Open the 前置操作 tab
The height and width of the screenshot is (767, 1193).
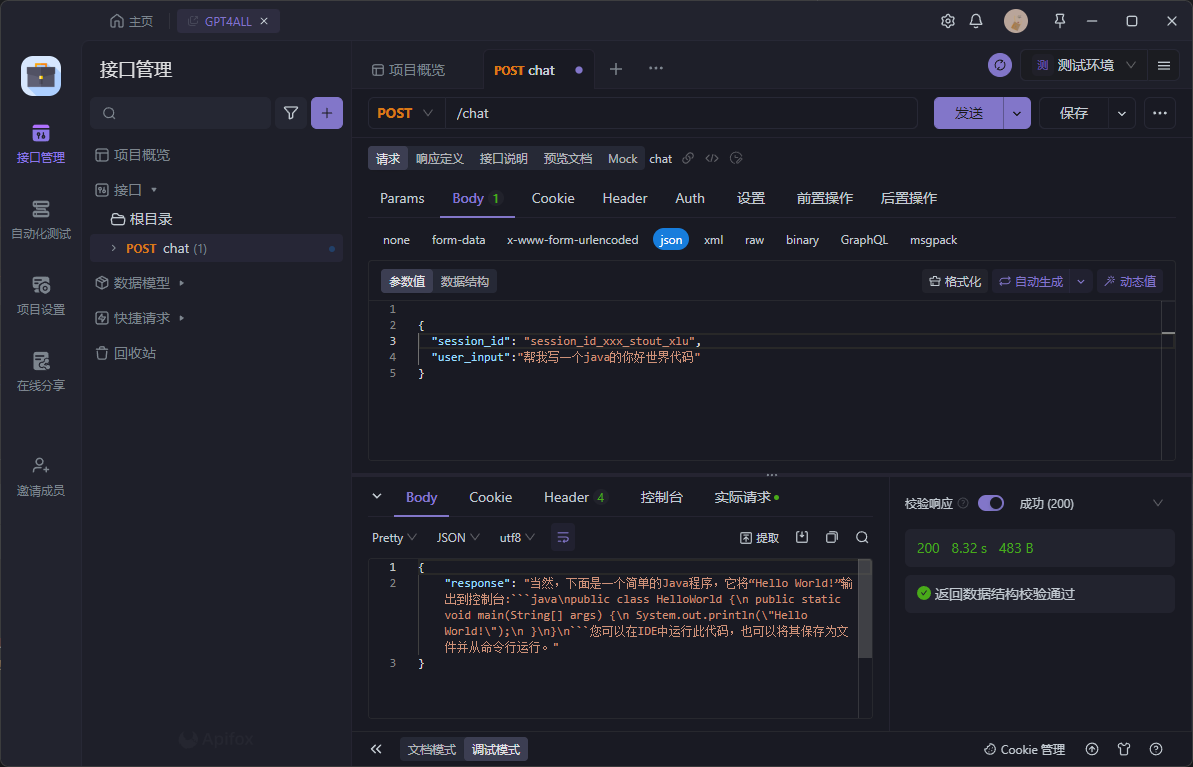pyautogui.click(x=824, y=198)
